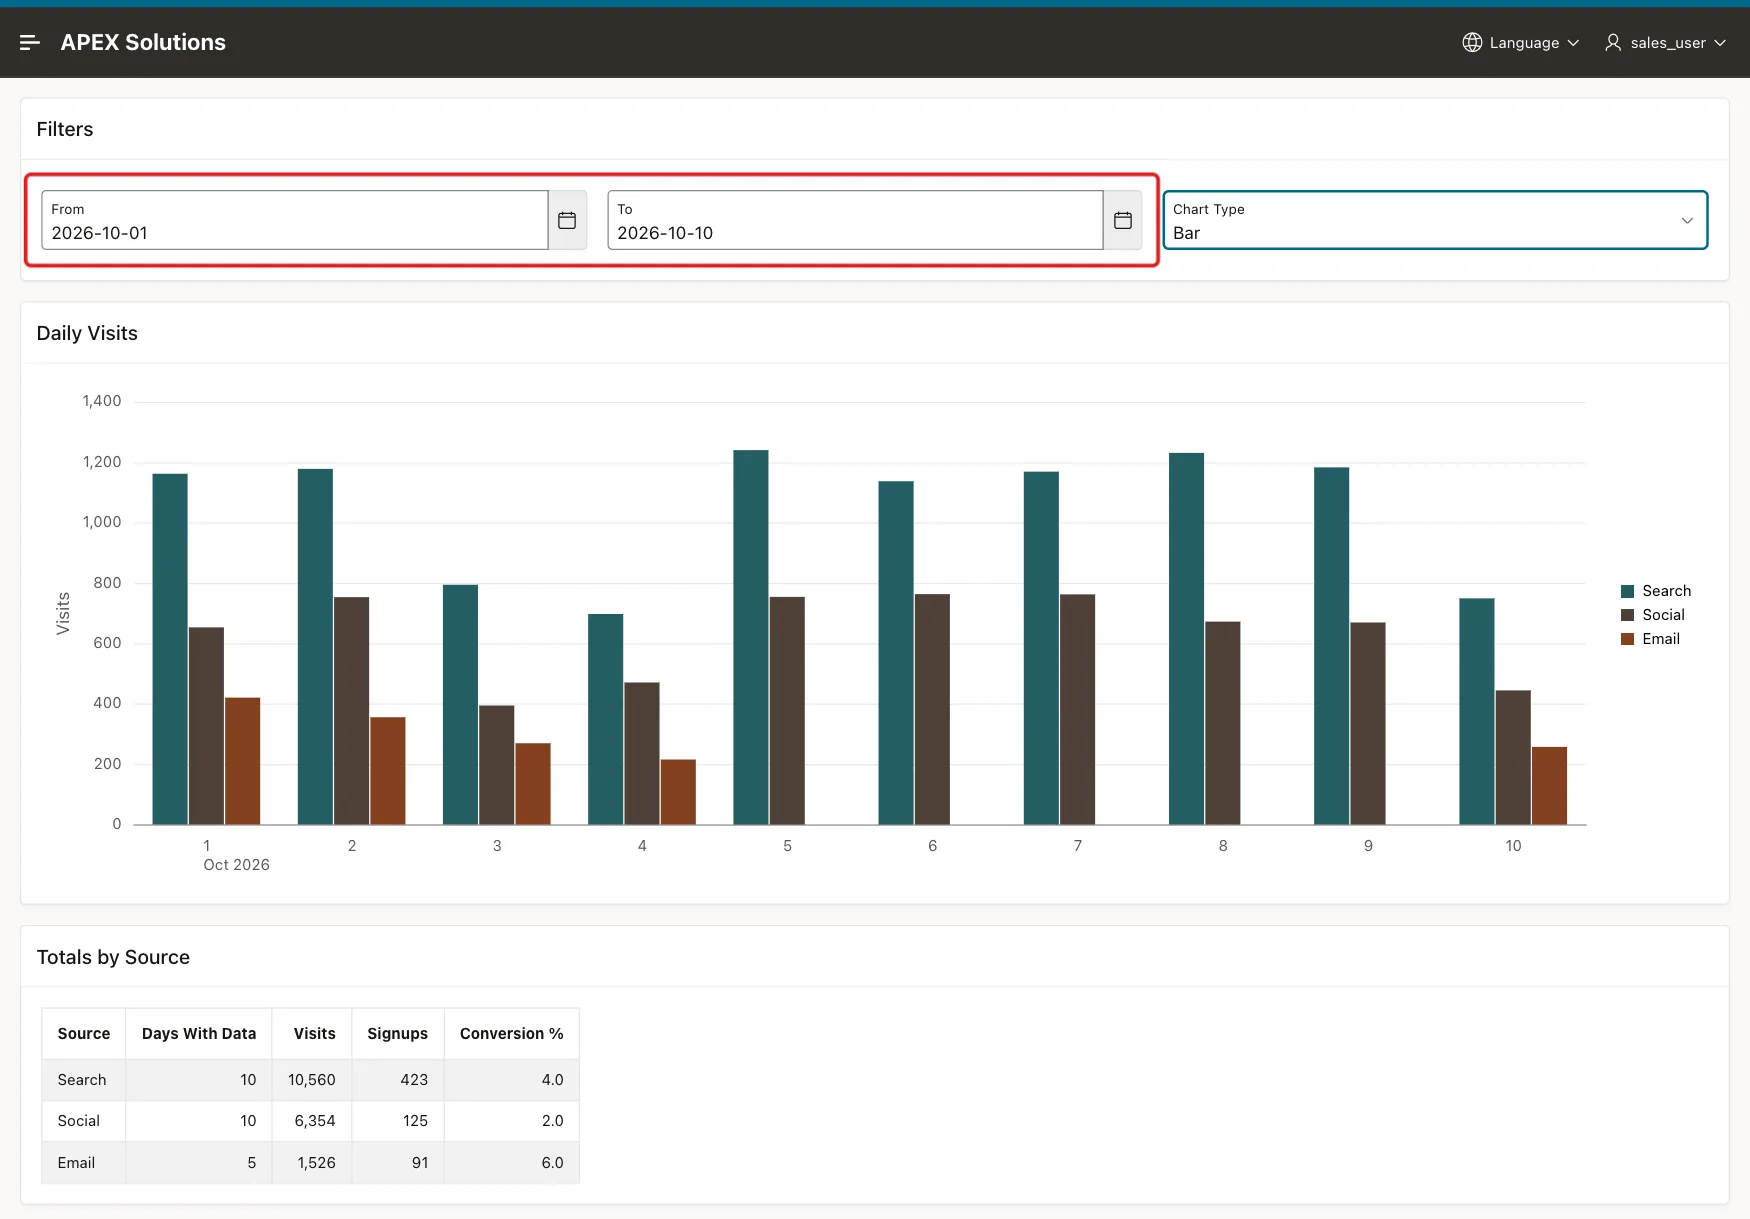Click the Social row source cell
The image size is (1750, 1219).
pos(83,1121)
